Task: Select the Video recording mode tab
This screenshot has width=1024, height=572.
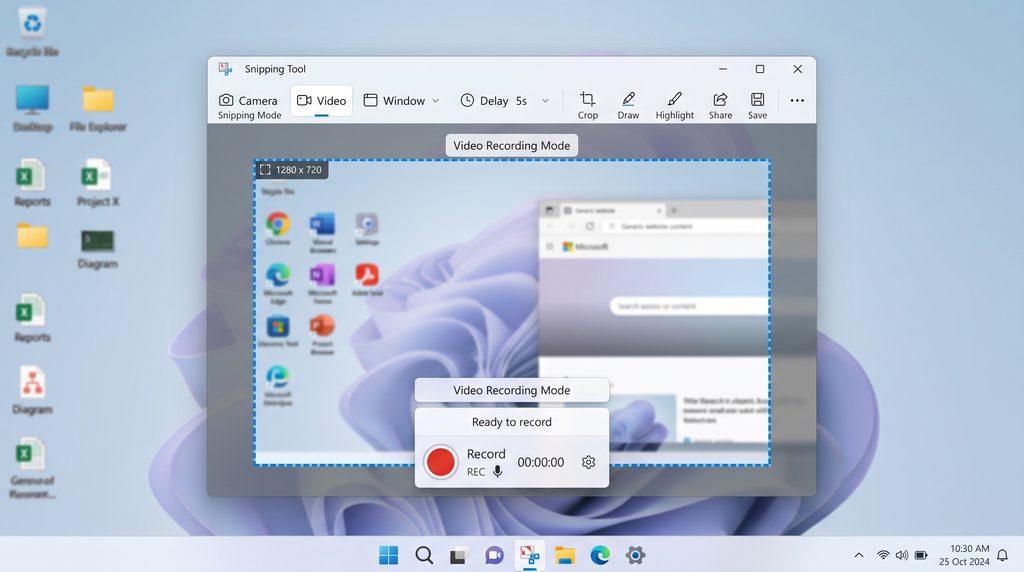Action: tap(321, 101)
